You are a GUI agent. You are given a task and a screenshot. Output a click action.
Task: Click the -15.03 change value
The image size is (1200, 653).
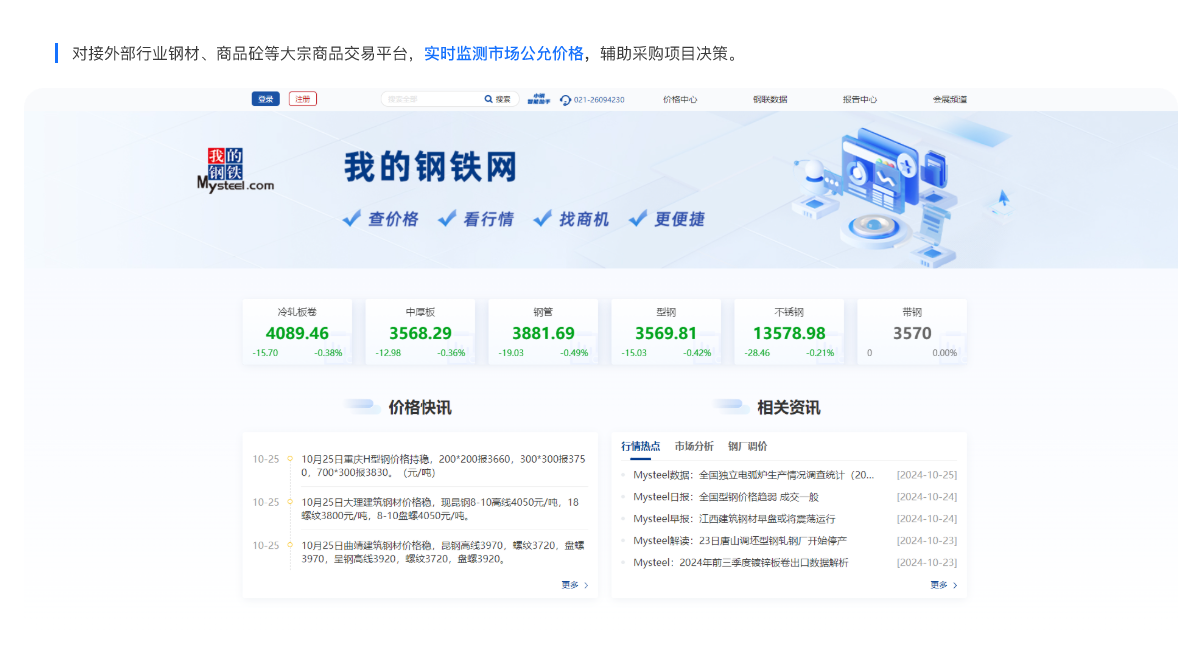click(634, 353)
